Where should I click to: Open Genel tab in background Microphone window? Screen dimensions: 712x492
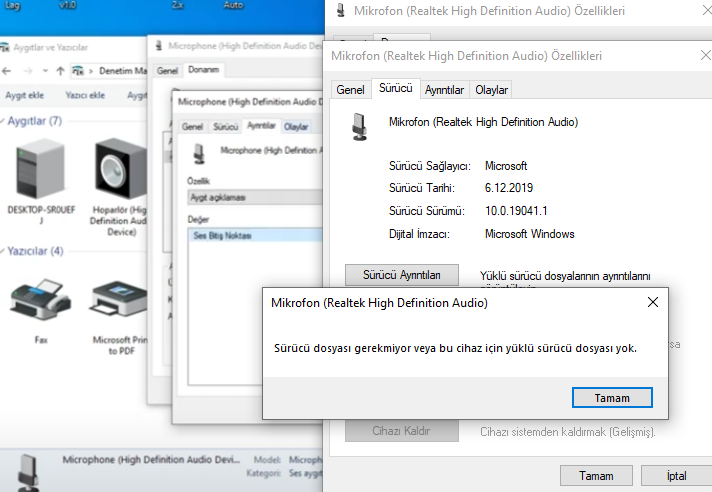pos(167,71)
